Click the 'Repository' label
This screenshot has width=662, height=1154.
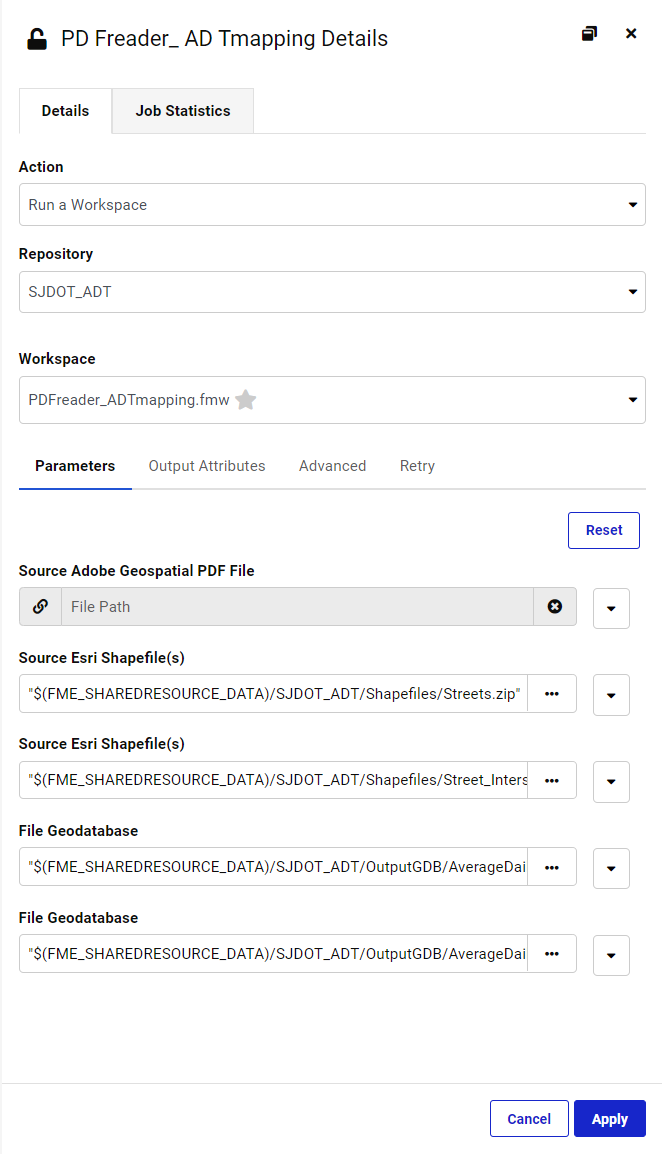(x=56, y=254)
